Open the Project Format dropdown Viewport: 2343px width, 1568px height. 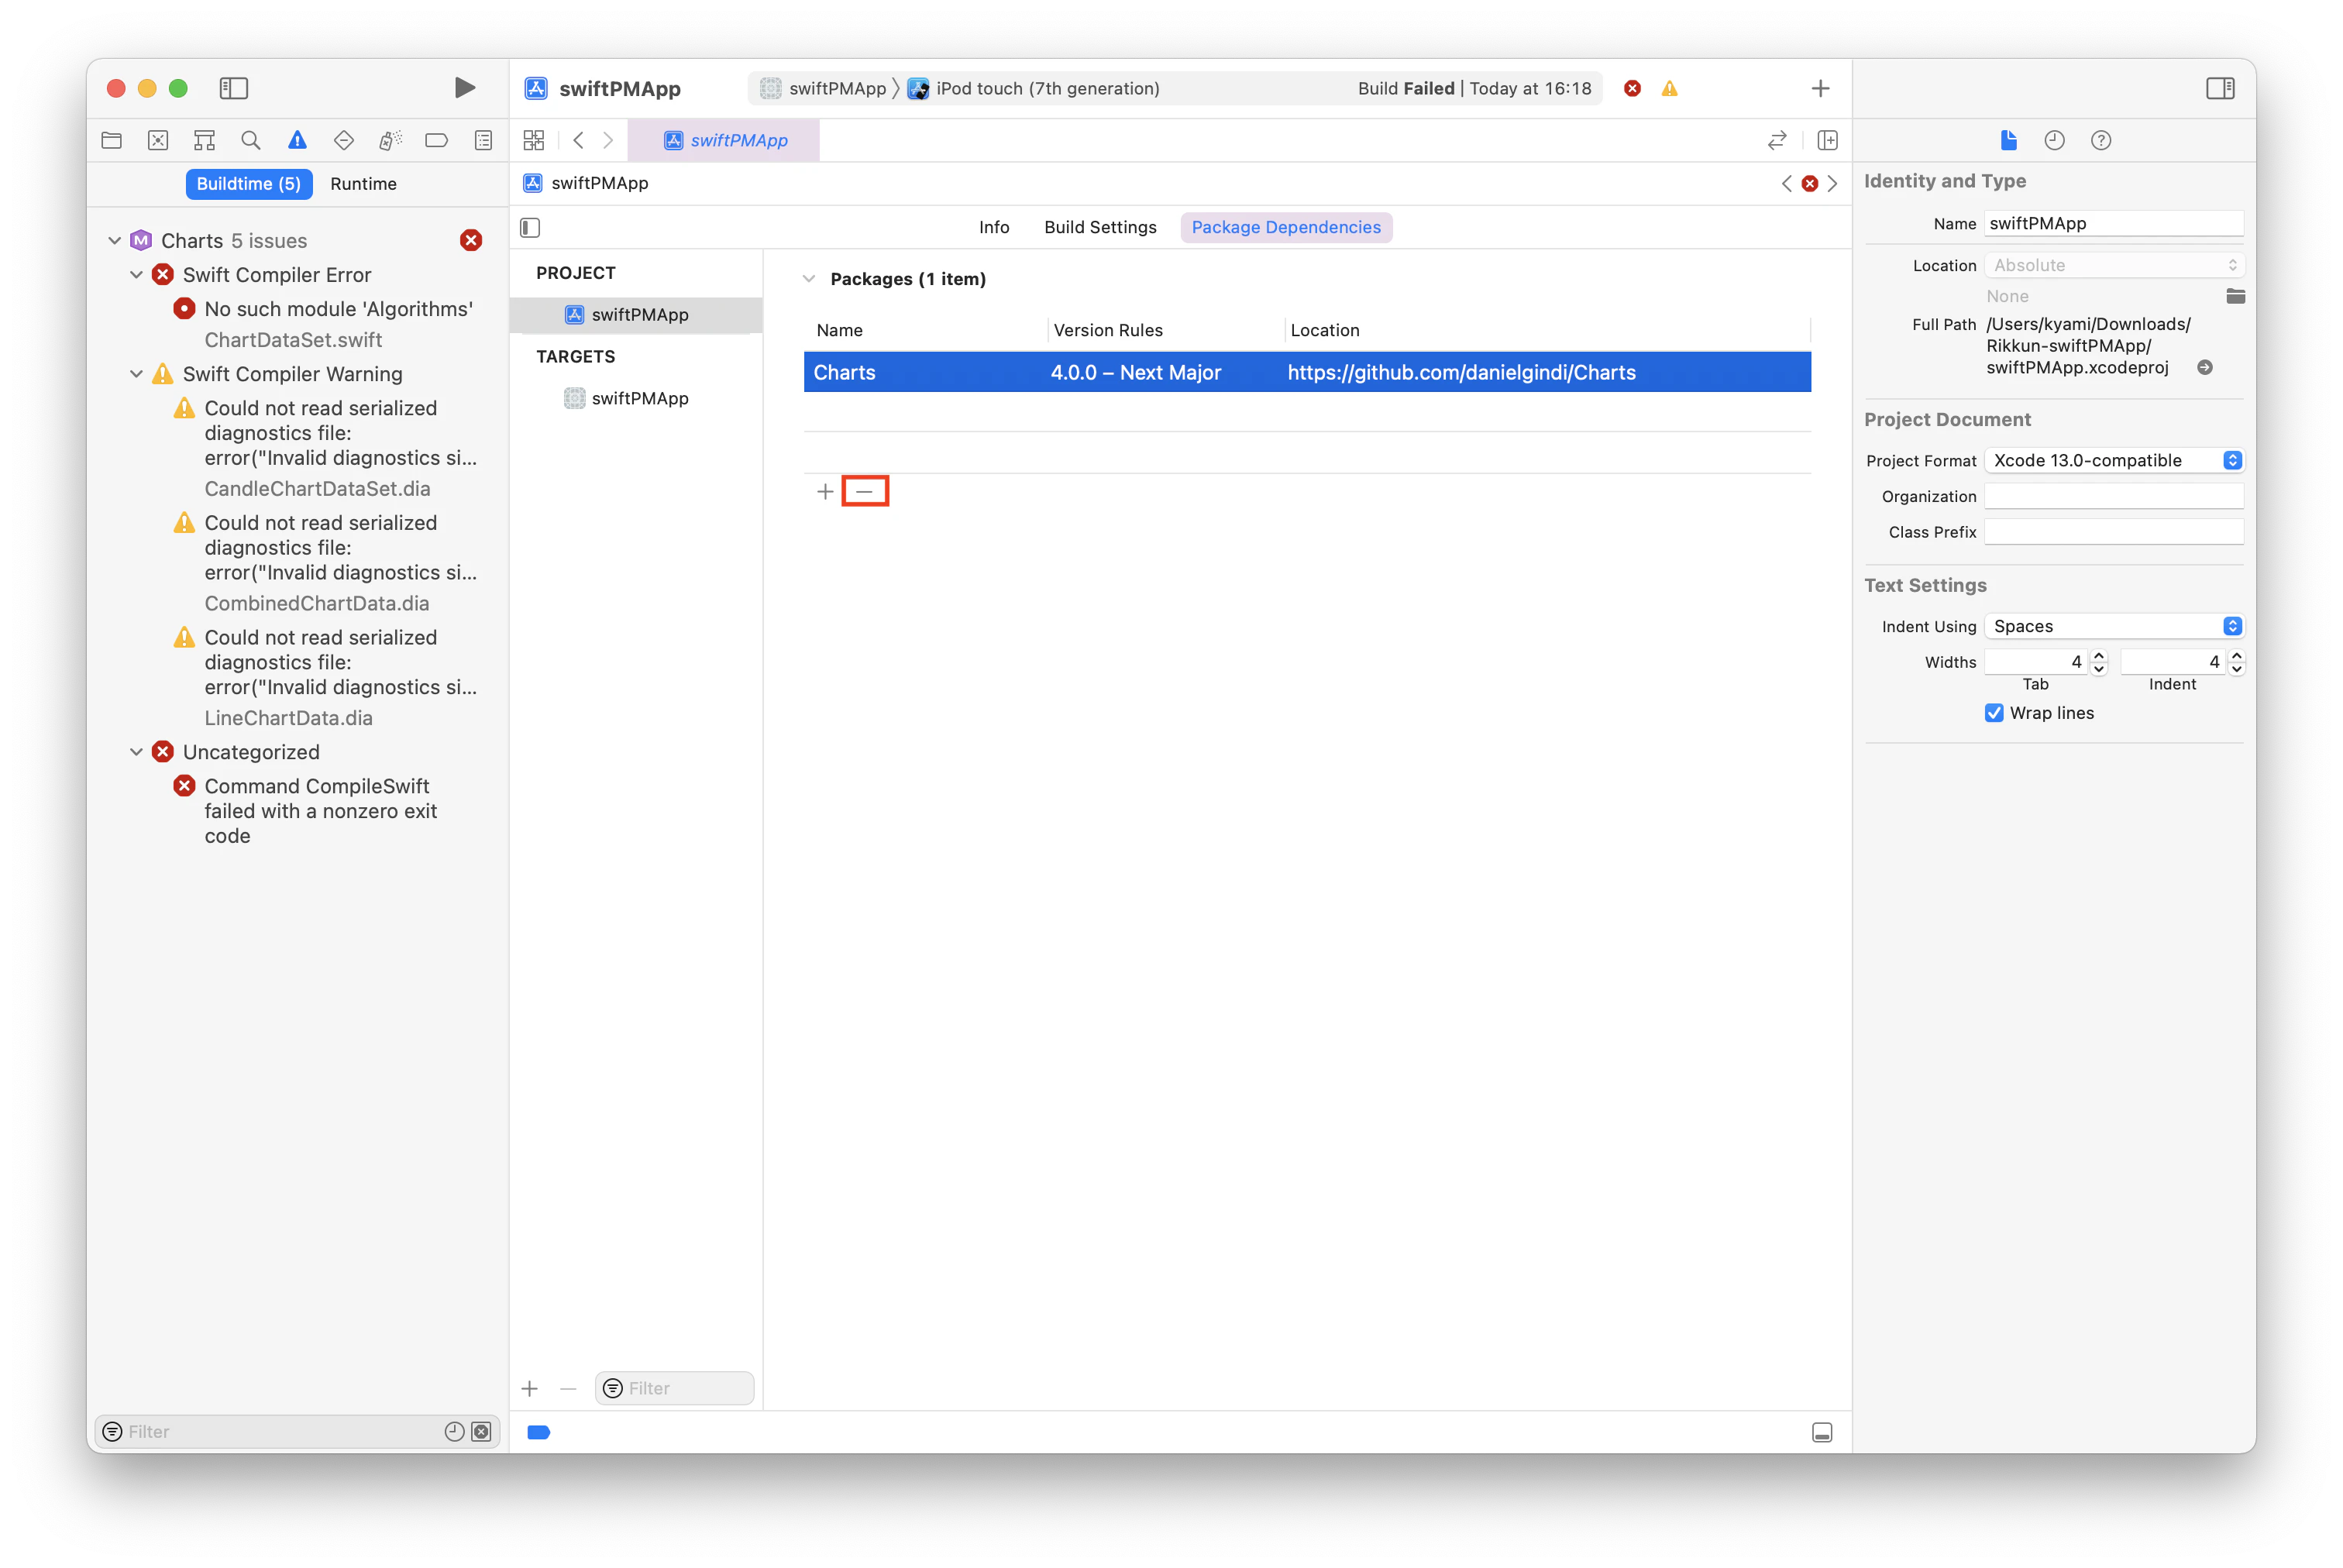pyautogui.click(x=2113, y=460)
